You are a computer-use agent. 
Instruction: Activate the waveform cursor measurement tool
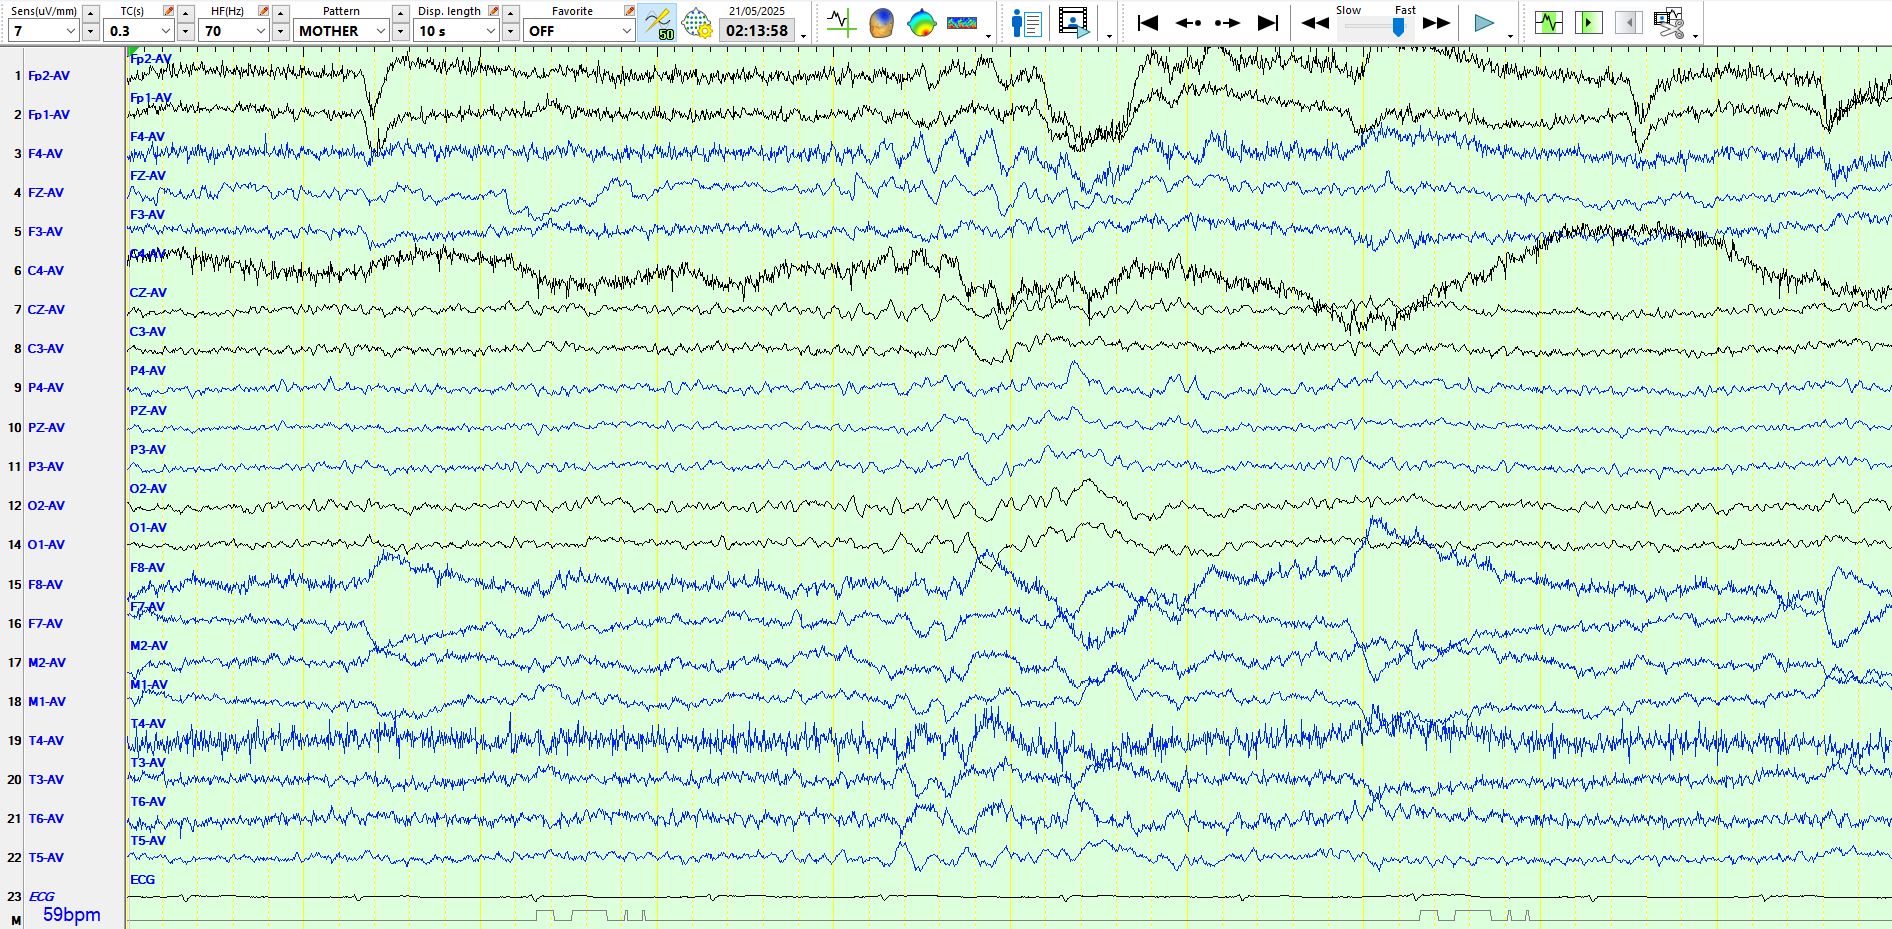(841, 22)
